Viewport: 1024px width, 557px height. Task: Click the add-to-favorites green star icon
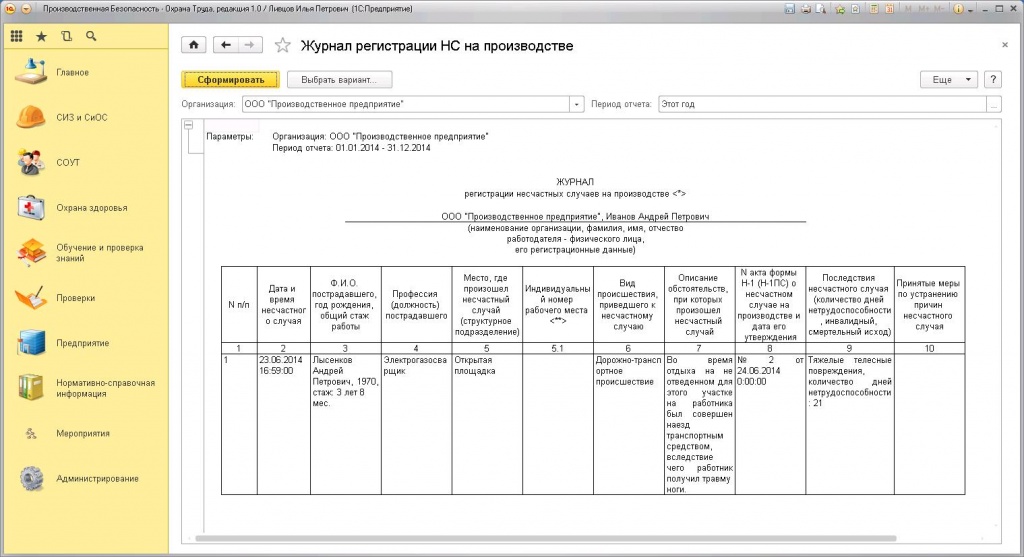(x=840, y=9)
